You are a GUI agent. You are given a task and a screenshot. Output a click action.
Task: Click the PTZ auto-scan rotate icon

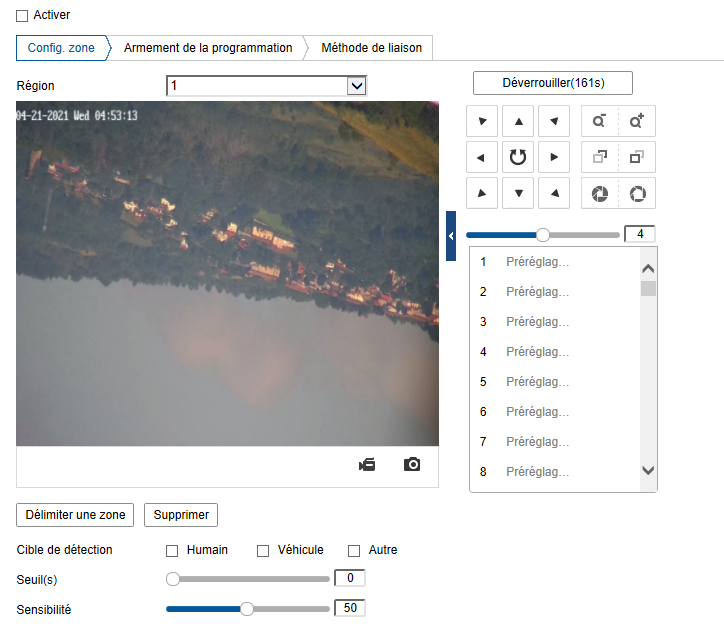pos(517,157)
